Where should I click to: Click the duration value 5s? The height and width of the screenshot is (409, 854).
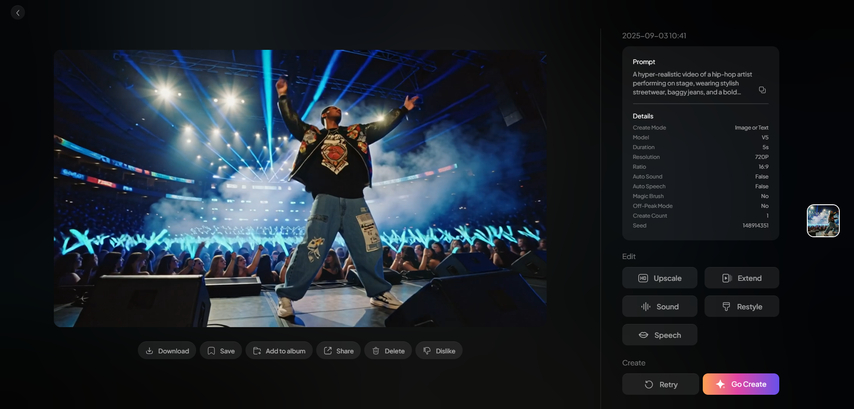[766, 147]
